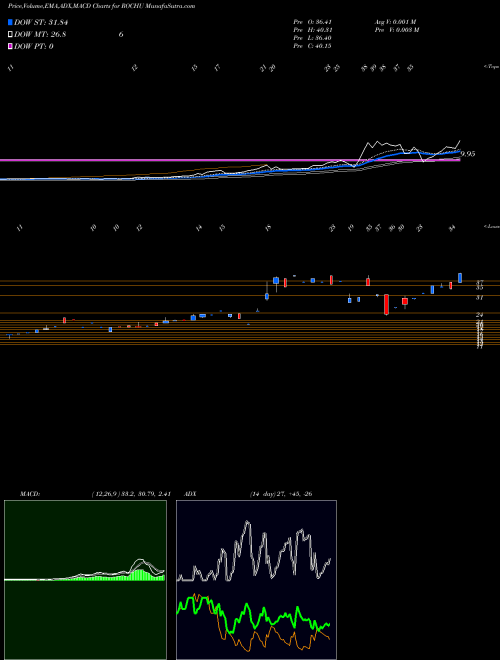Click the 31 price level label
Image resolution: width=500 pixels, height=660 pixels.
[x=479, y=298]
